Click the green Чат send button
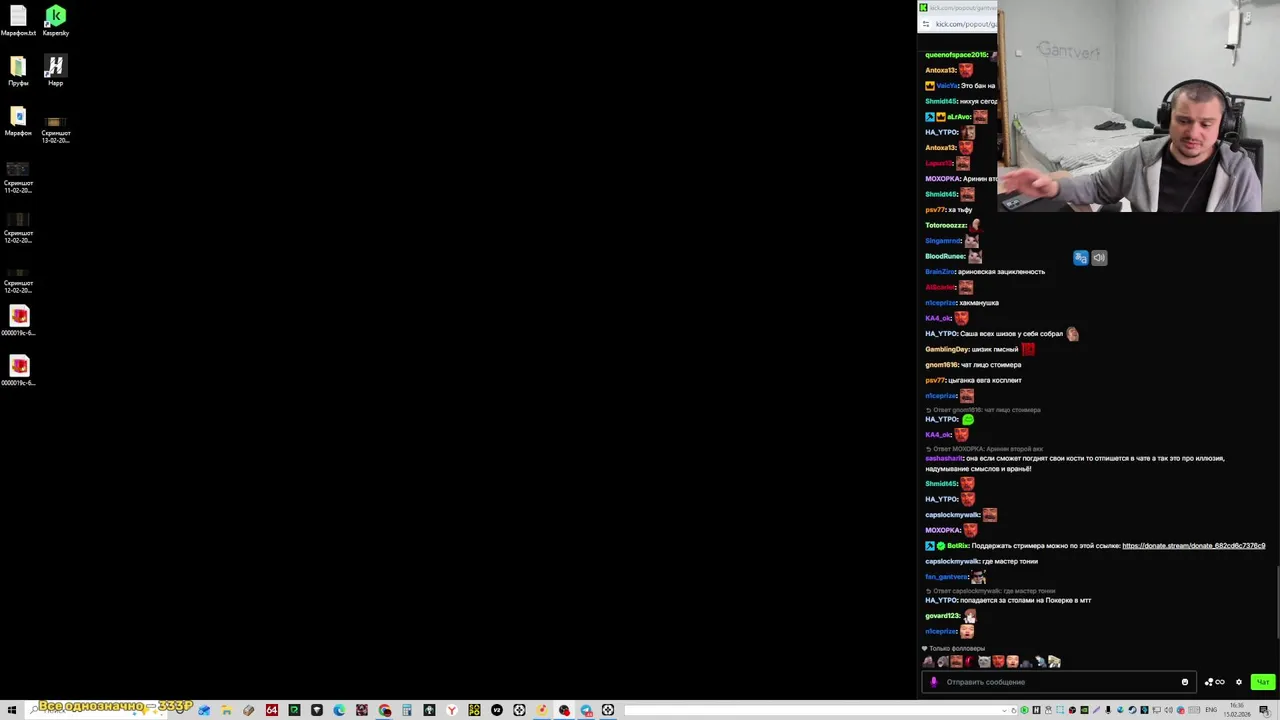 pyautogui.click(x=1263, y=682)
